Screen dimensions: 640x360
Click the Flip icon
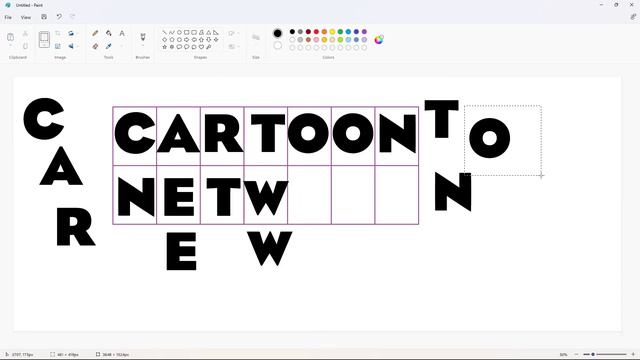pos(71,46)
